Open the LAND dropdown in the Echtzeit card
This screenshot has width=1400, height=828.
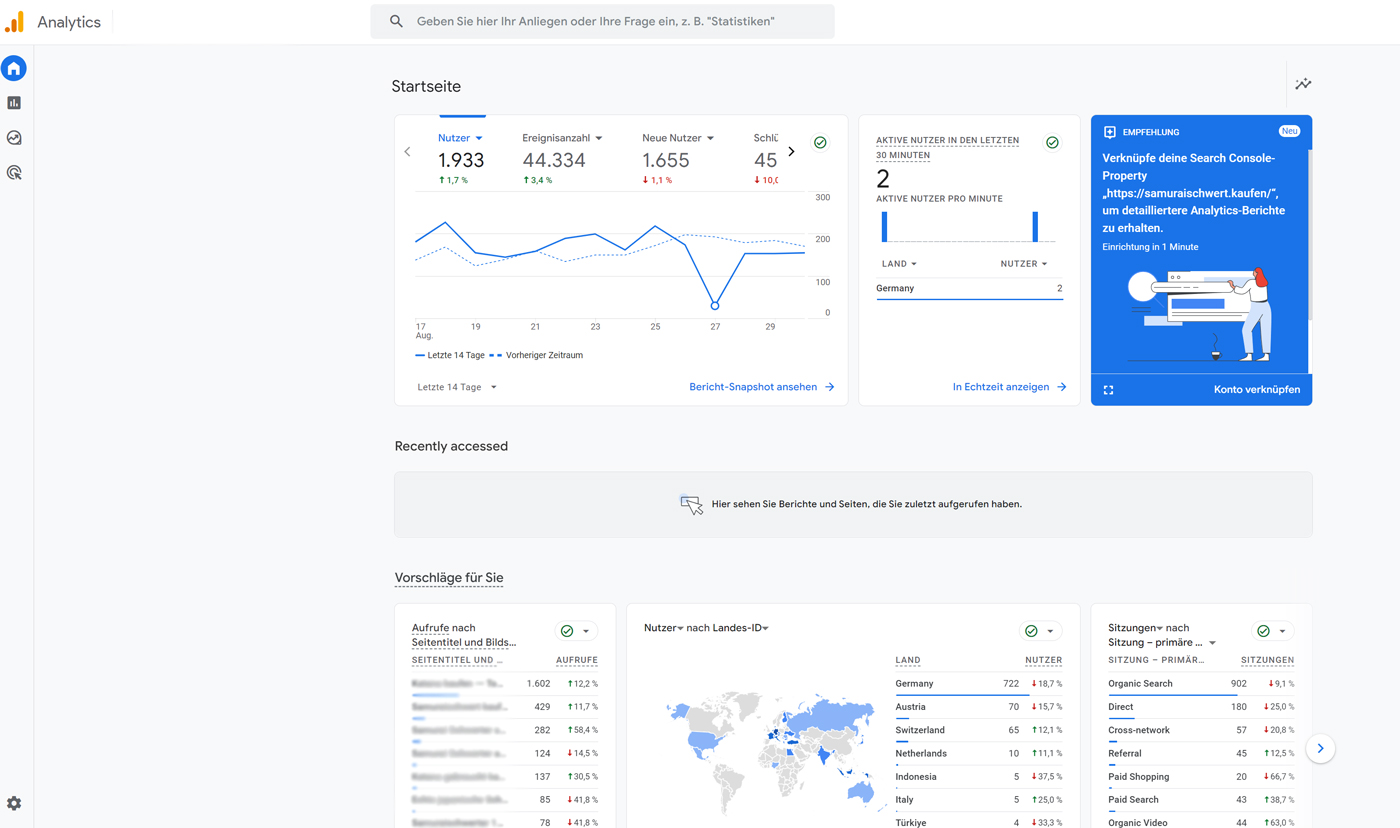(x=899, y=263)
